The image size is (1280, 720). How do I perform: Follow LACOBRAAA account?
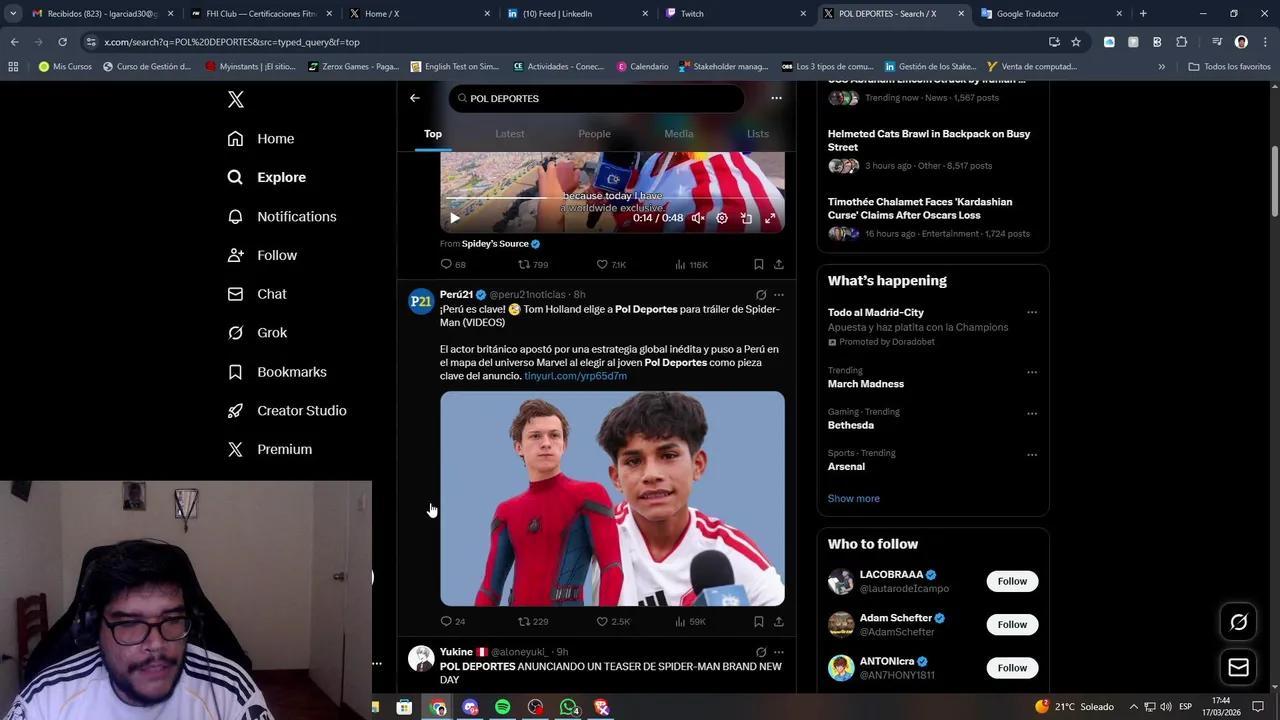[1012, 582]
